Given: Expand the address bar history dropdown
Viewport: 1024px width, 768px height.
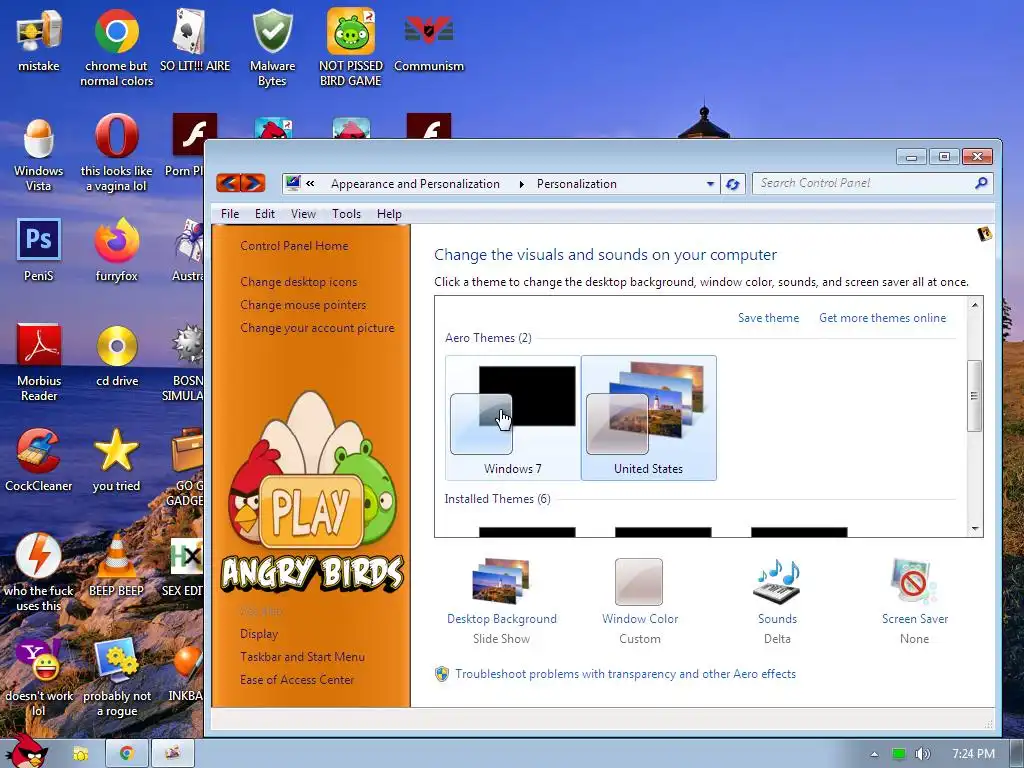Looking at the screenshot, I should click(x=710, y=184).
